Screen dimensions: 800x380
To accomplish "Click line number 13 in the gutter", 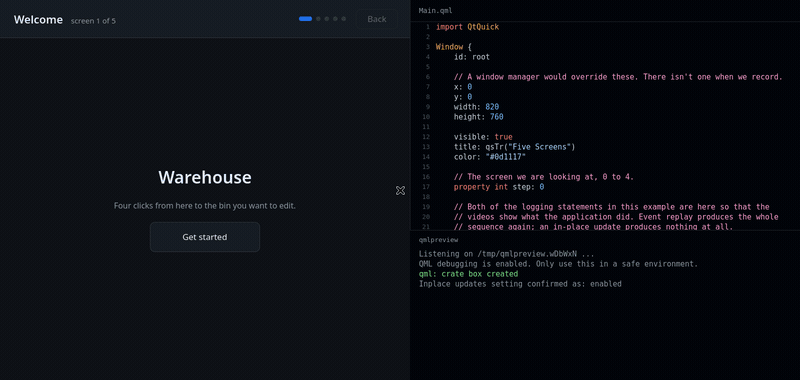I will (x=427, y=147).
